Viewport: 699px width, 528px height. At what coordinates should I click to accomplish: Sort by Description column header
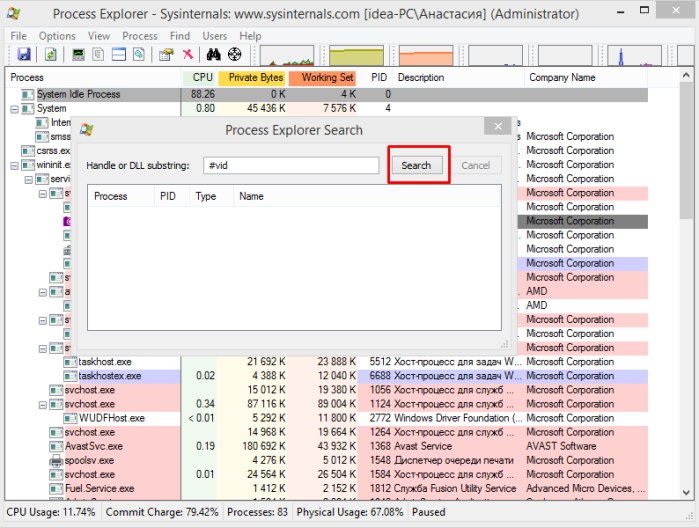pos(458,78)
